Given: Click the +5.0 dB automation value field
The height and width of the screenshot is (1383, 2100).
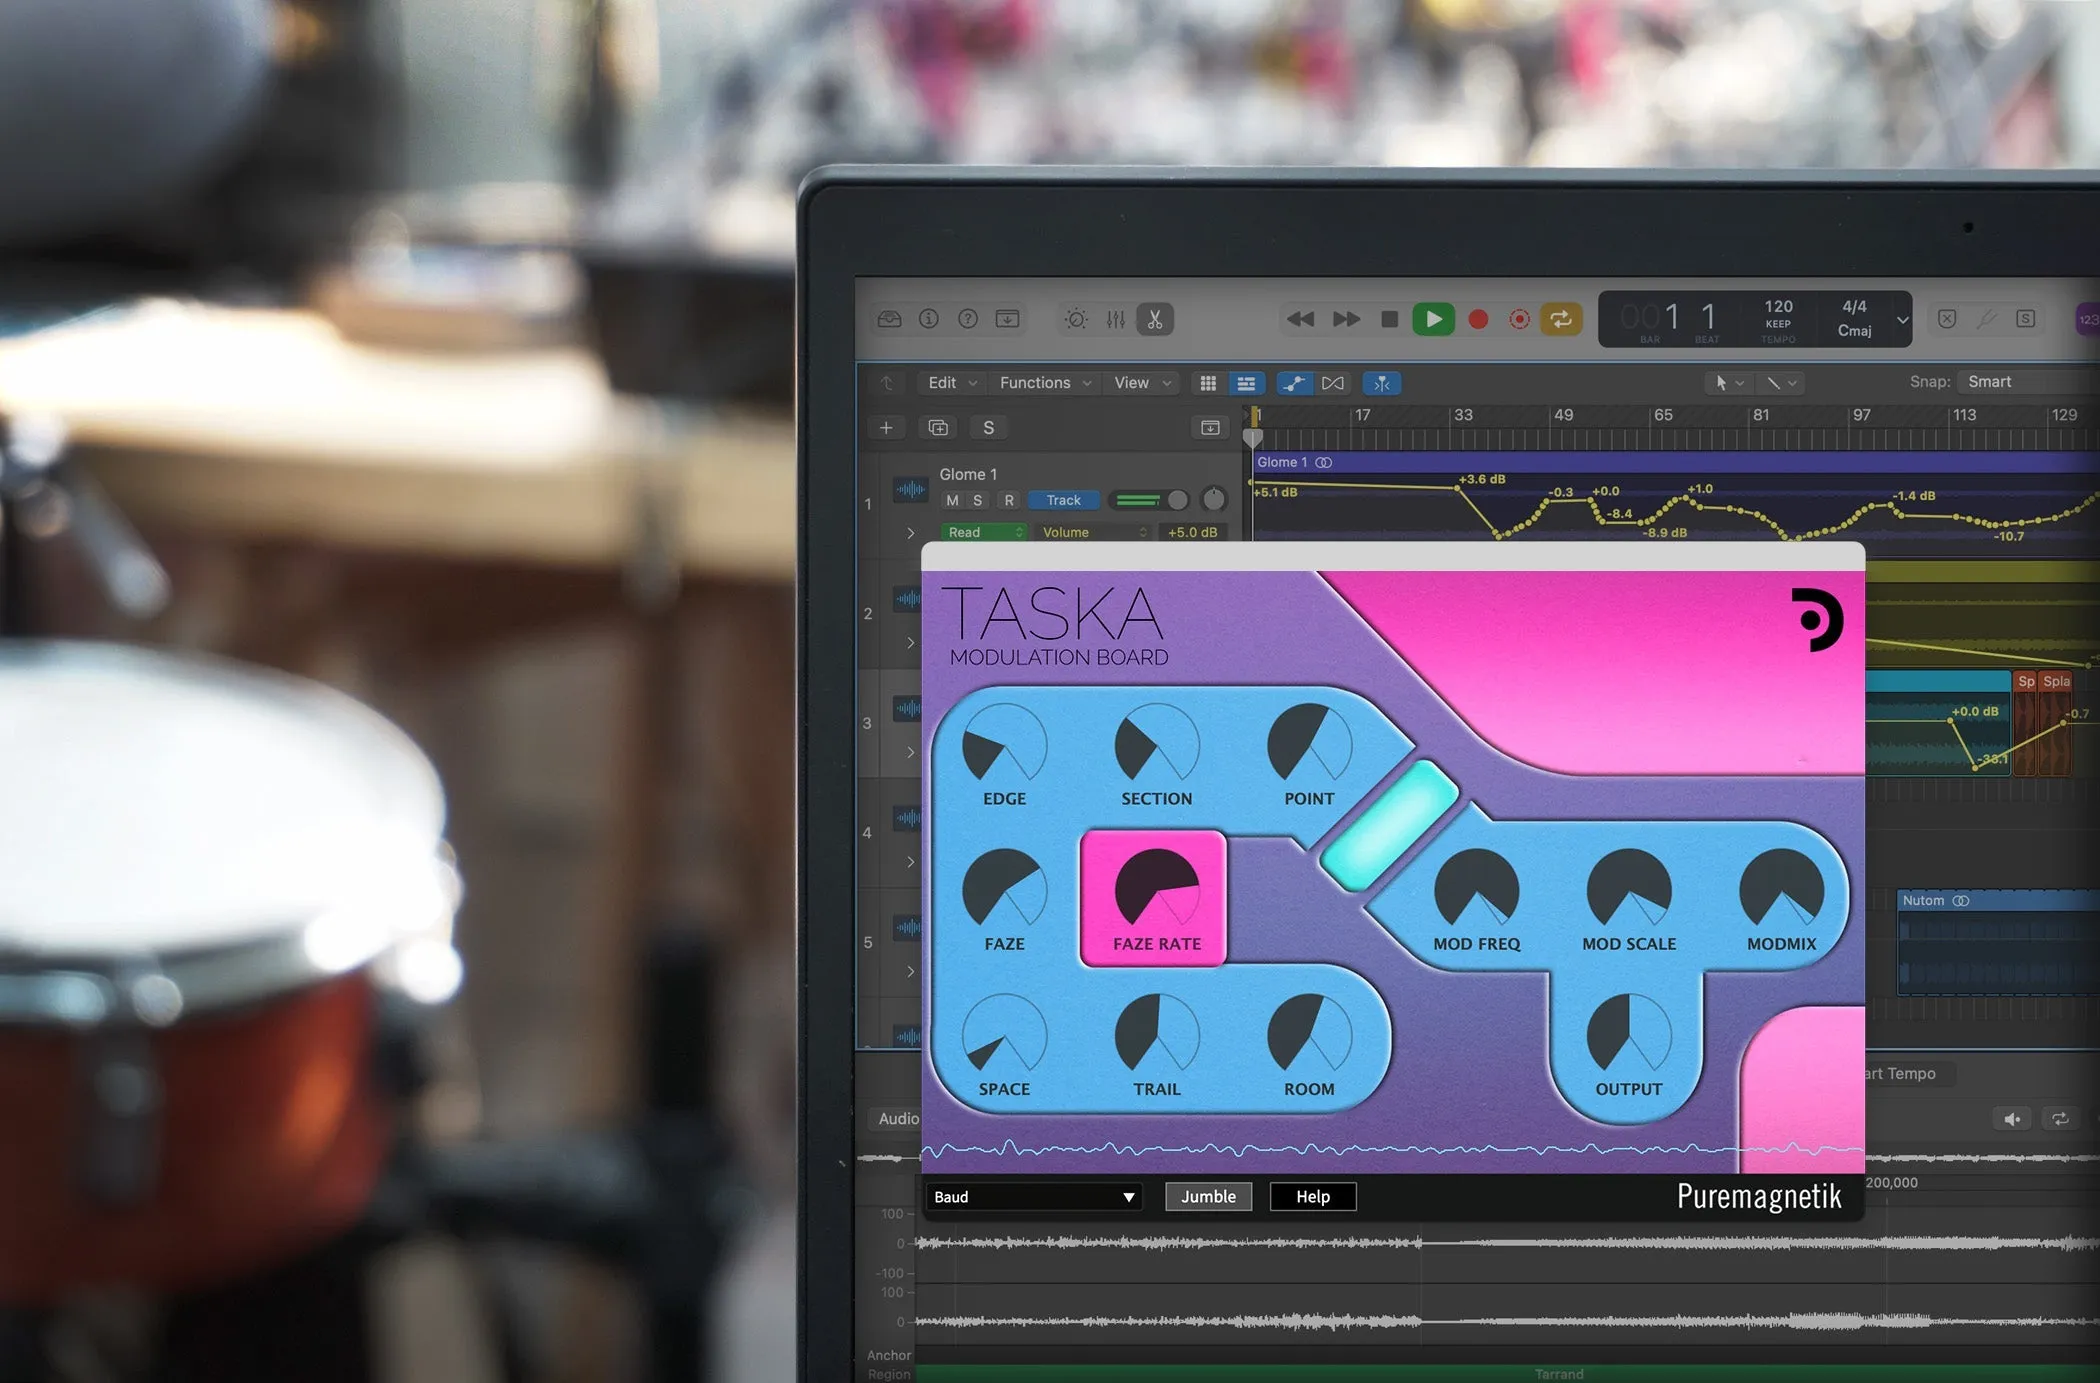Looking at the screenshot, I should point(1192,532).
